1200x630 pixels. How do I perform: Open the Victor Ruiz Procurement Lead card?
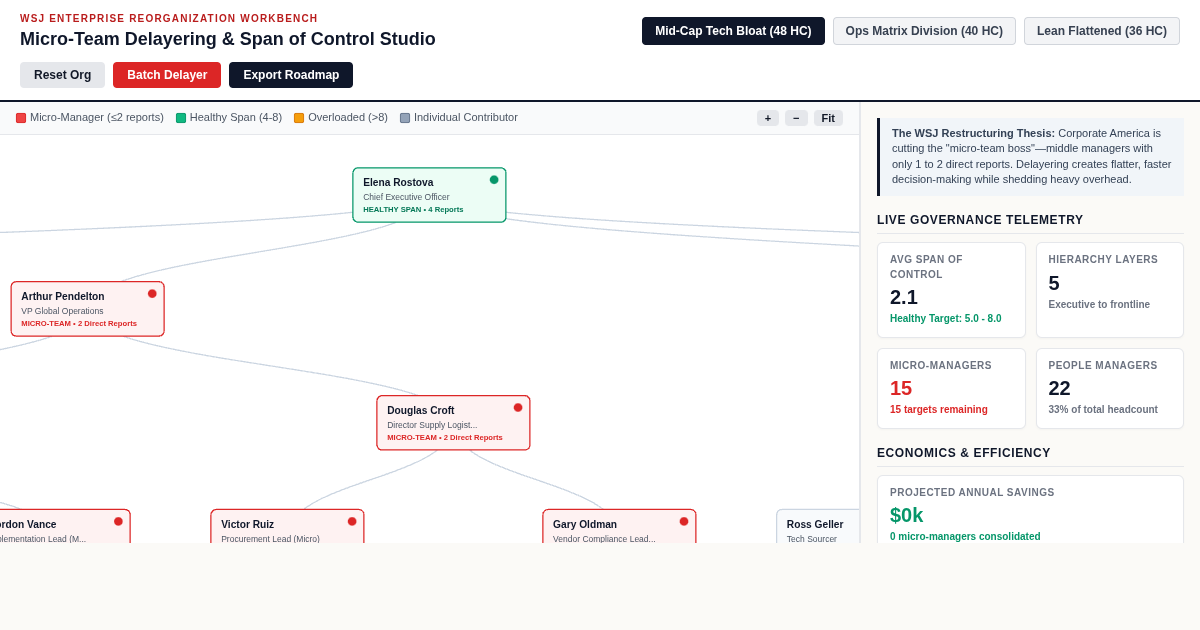click(x=287, y=527)
